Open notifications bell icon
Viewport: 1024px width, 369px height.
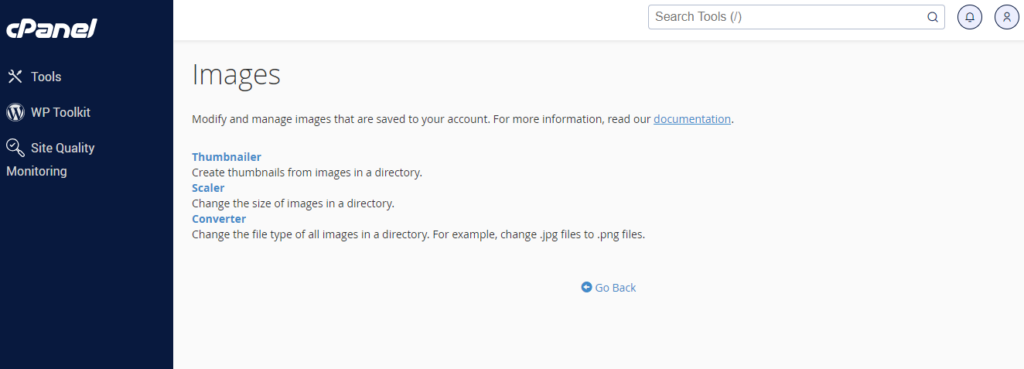tap(970, 17)
